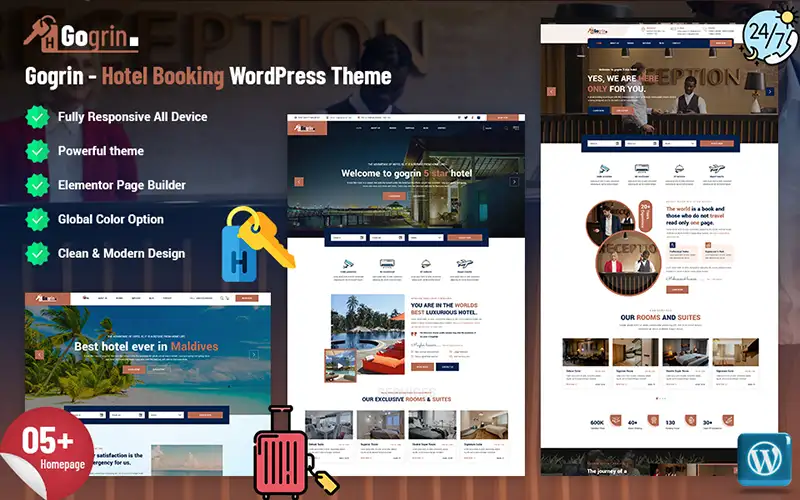Click the 600K counter in reception preview
This screenshot has width=800, height=500.
point(597,423)
